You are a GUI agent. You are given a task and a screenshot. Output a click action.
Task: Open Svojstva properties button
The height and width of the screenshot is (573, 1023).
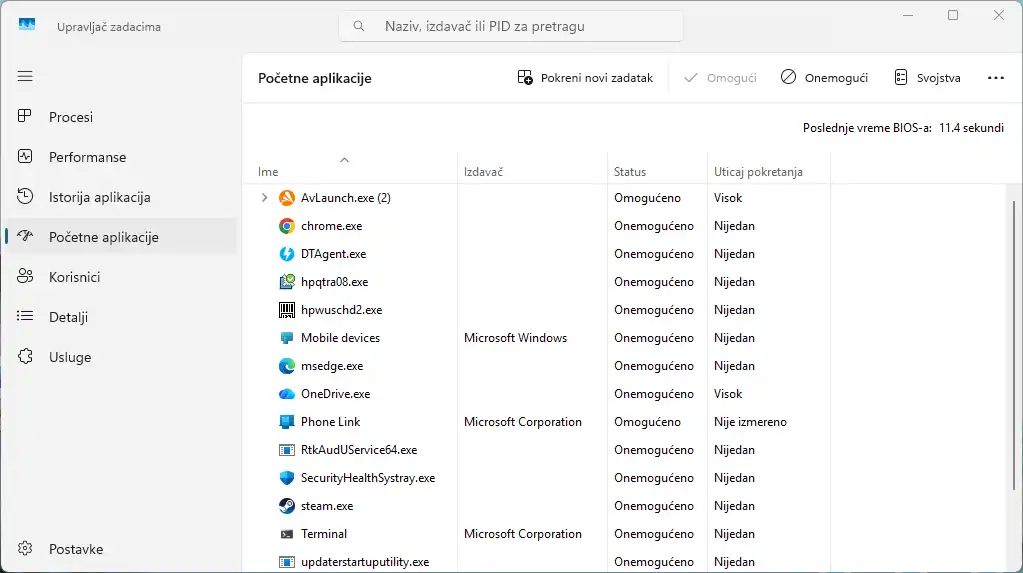point(927,78)
